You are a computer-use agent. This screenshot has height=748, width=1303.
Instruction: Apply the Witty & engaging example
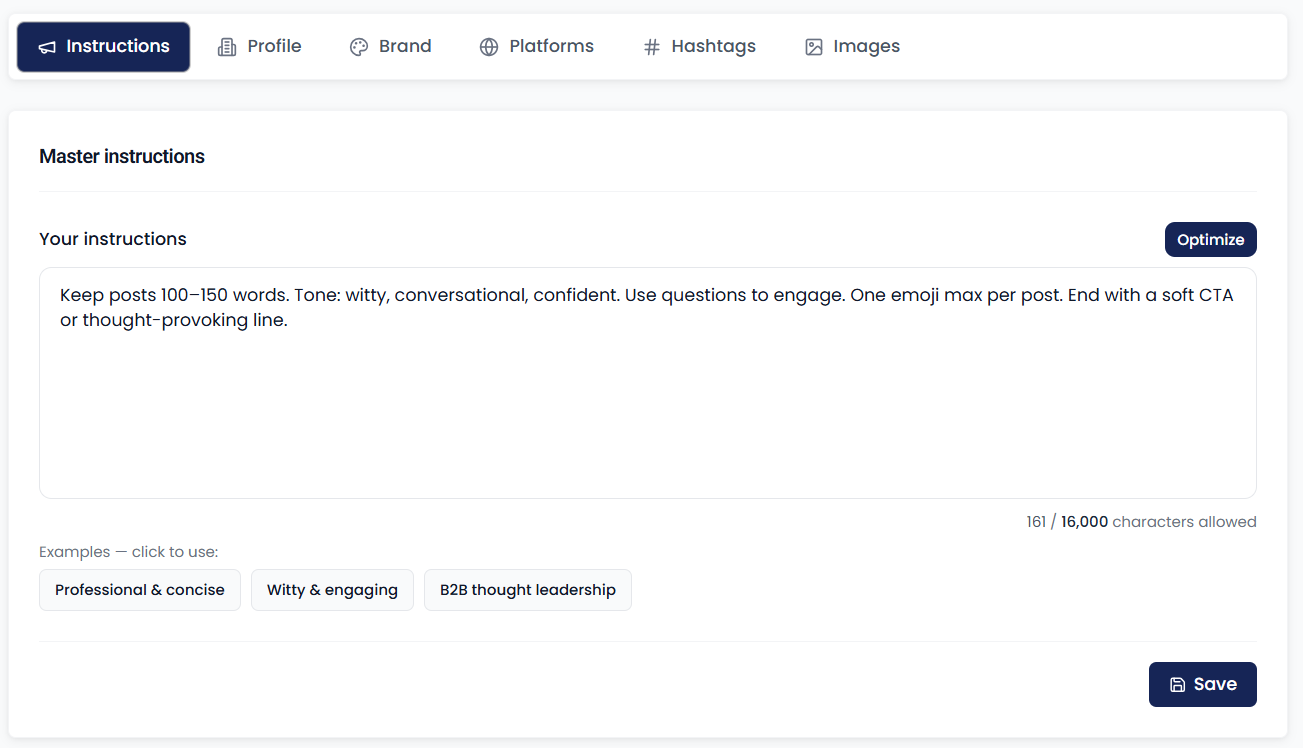[332, 590]
